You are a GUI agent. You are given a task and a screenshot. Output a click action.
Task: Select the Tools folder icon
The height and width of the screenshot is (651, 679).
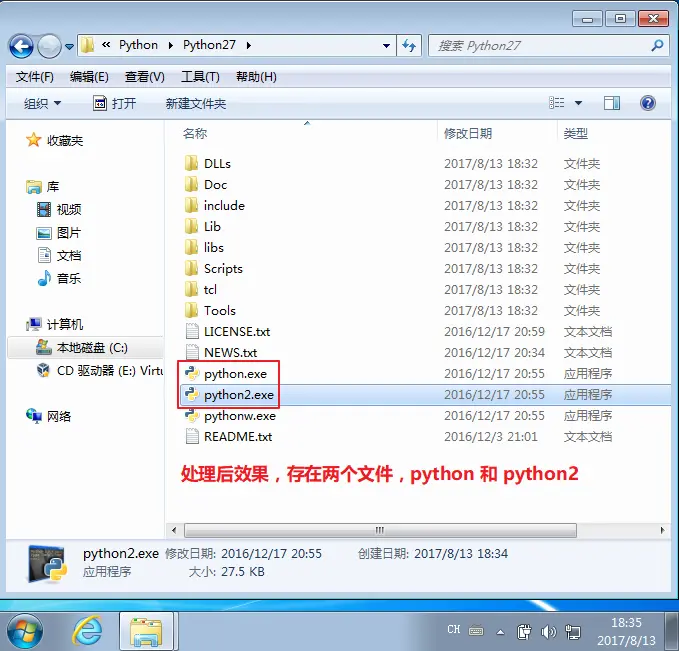click(191, 311)
